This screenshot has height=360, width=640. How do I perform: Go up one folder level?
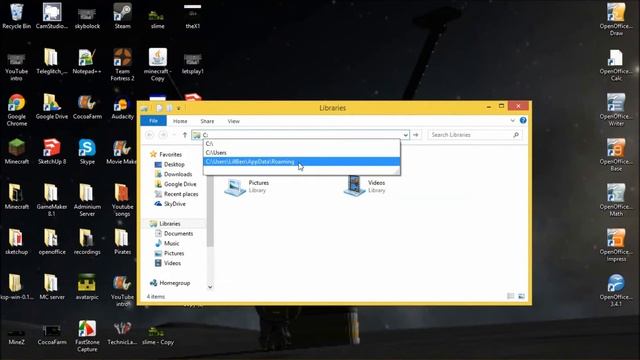pos(184,135)
